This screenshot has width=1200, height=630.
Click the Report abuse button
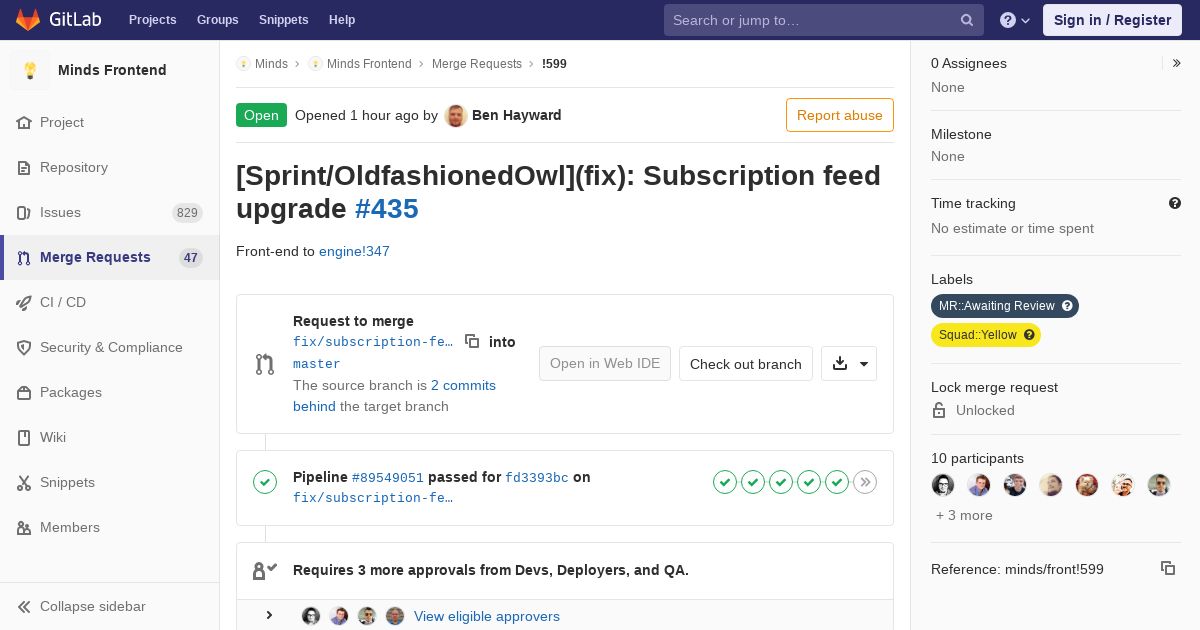tap(840, 115)
